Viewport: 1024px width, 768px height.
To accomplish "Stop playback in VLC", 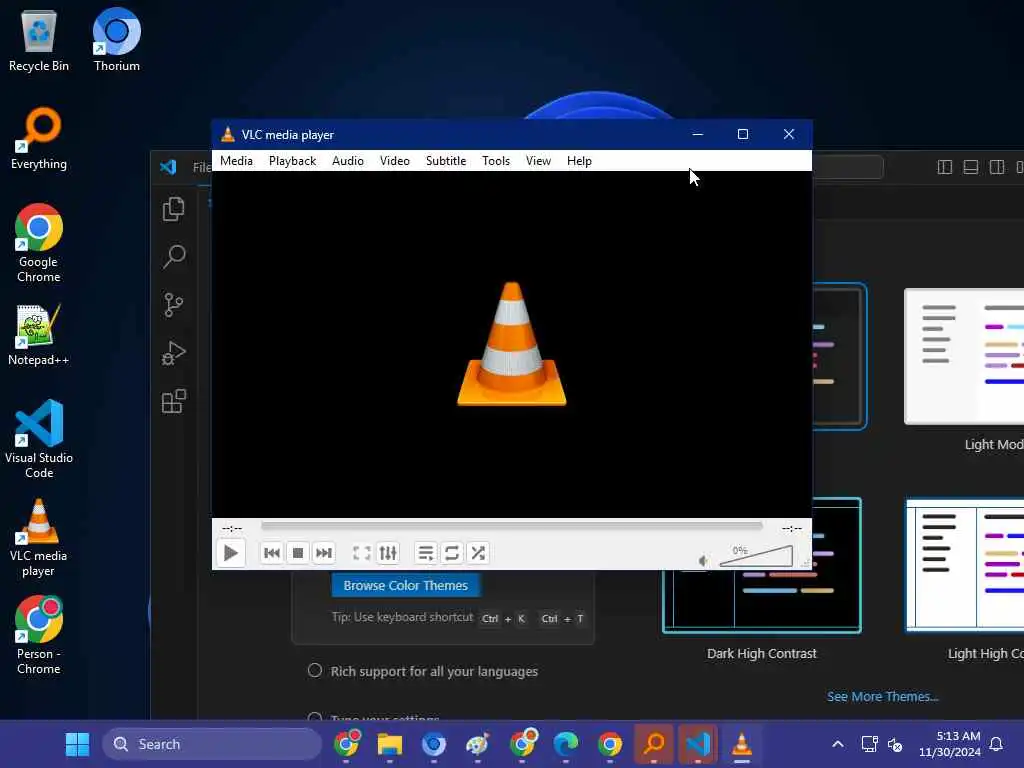I will [298, 553].
